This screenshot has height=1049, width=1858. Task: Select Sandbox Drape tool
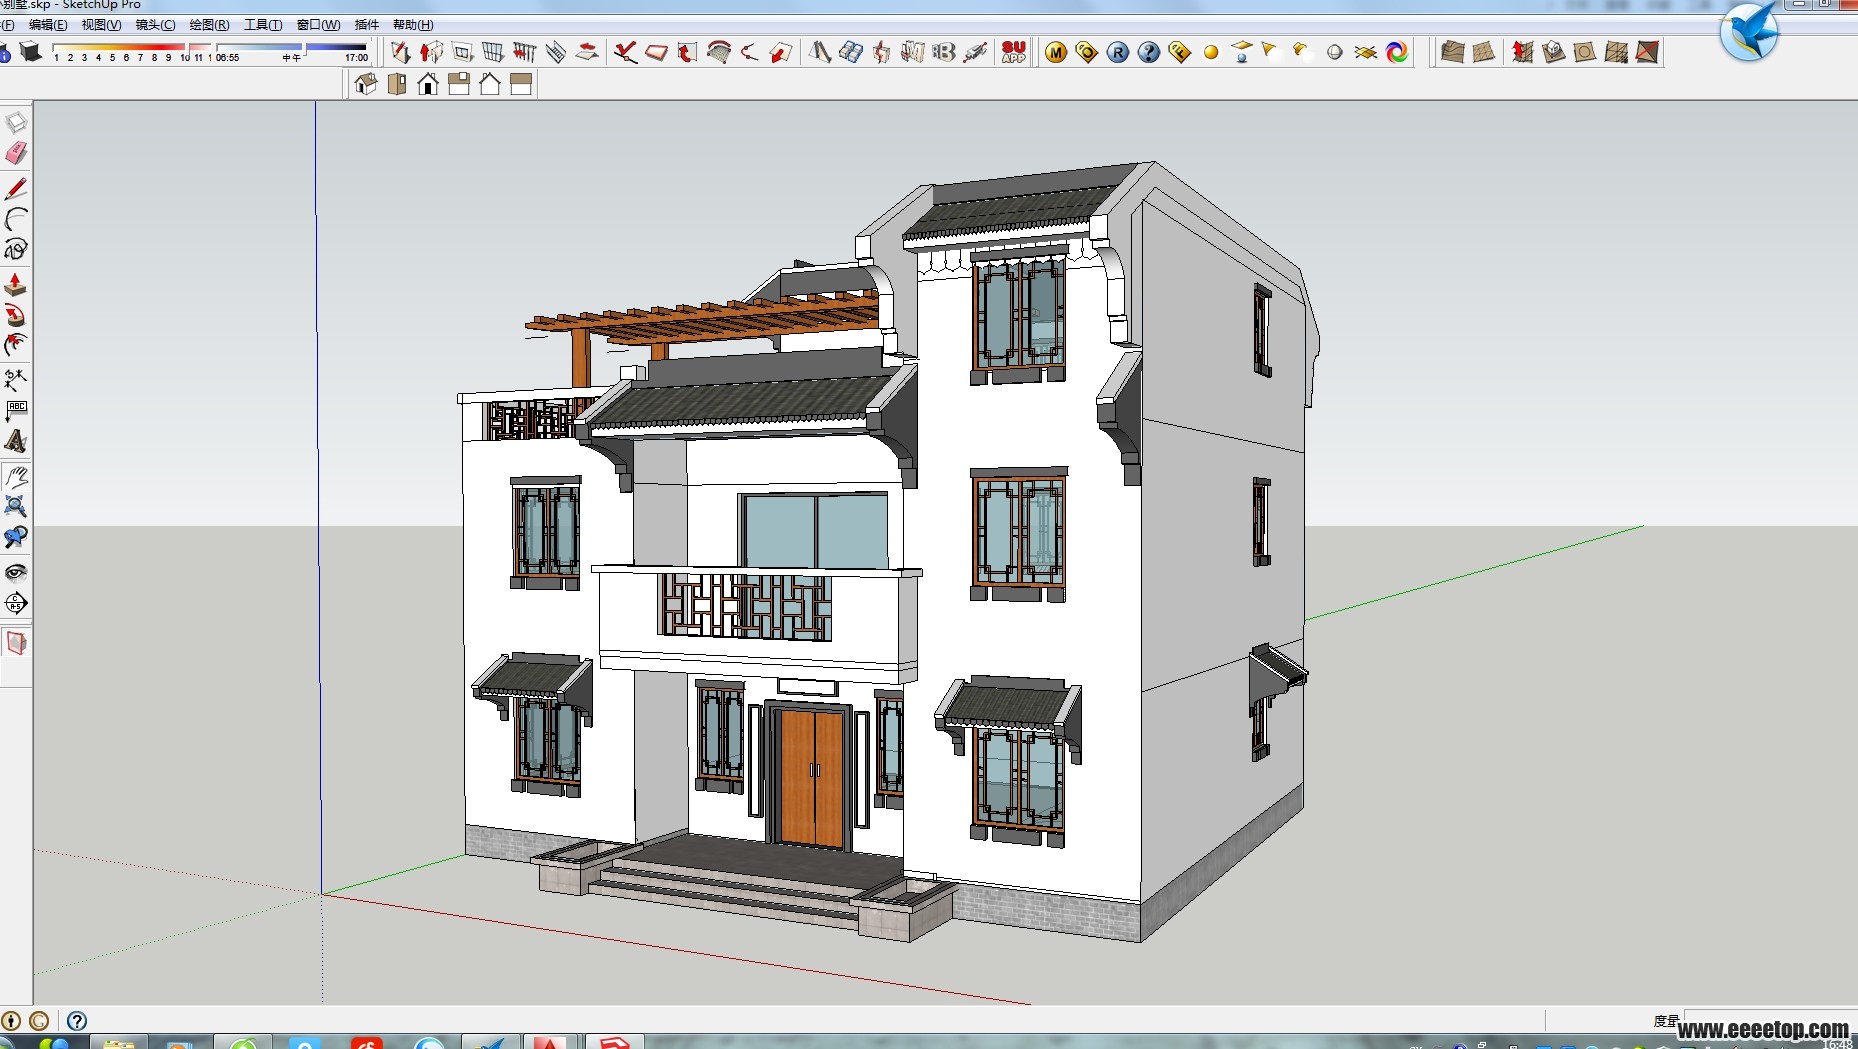pyautogui.click(x=1585, y=52)
